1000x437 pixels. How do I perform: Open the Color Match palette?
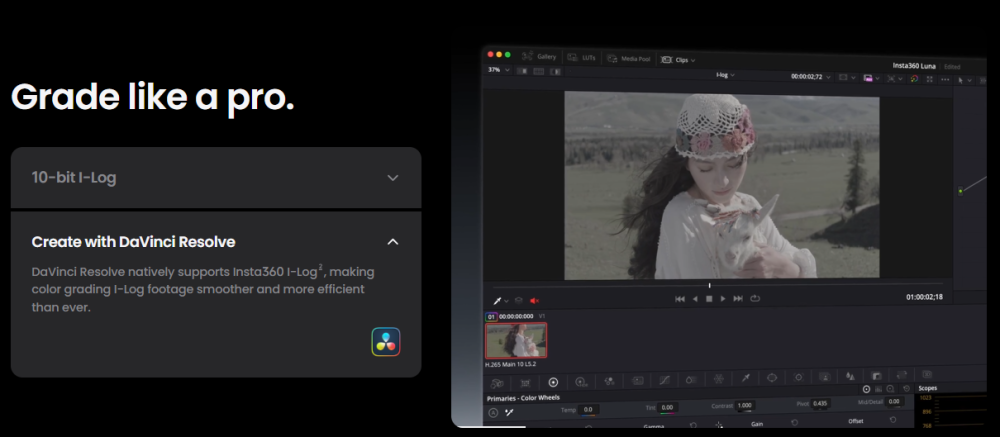pyautogui.click(x=526, y=383)
